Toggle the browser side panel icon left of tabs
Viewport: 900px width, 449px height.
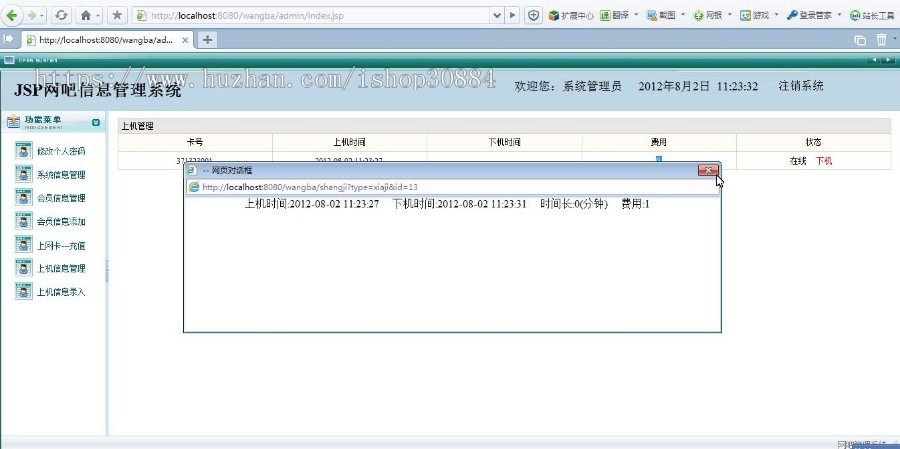pyautogui.click(x=8, y=38)
